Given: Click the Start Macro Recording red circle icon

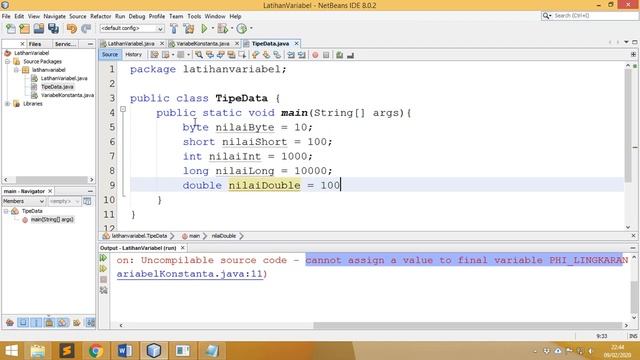Looking at the screenshot, I should click(x=315, y=55).
